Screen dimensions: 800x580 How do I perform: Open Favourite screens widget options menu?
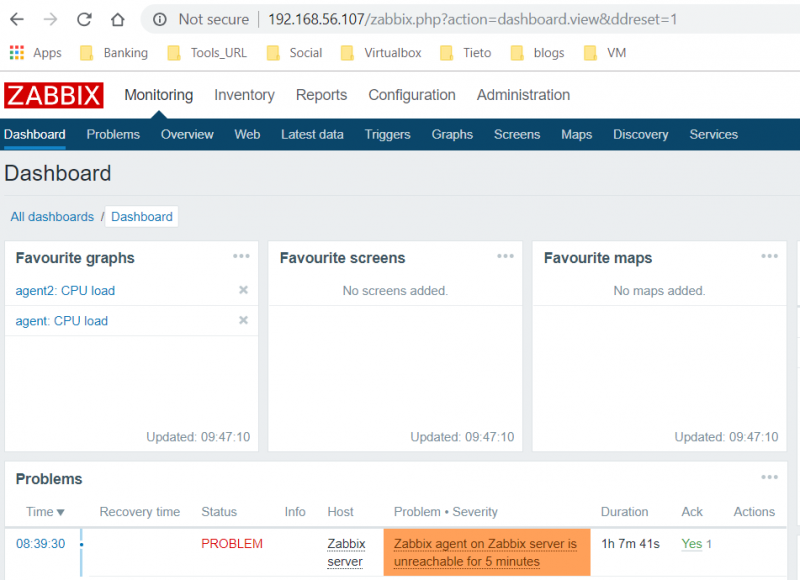click(x=505, y=257)
